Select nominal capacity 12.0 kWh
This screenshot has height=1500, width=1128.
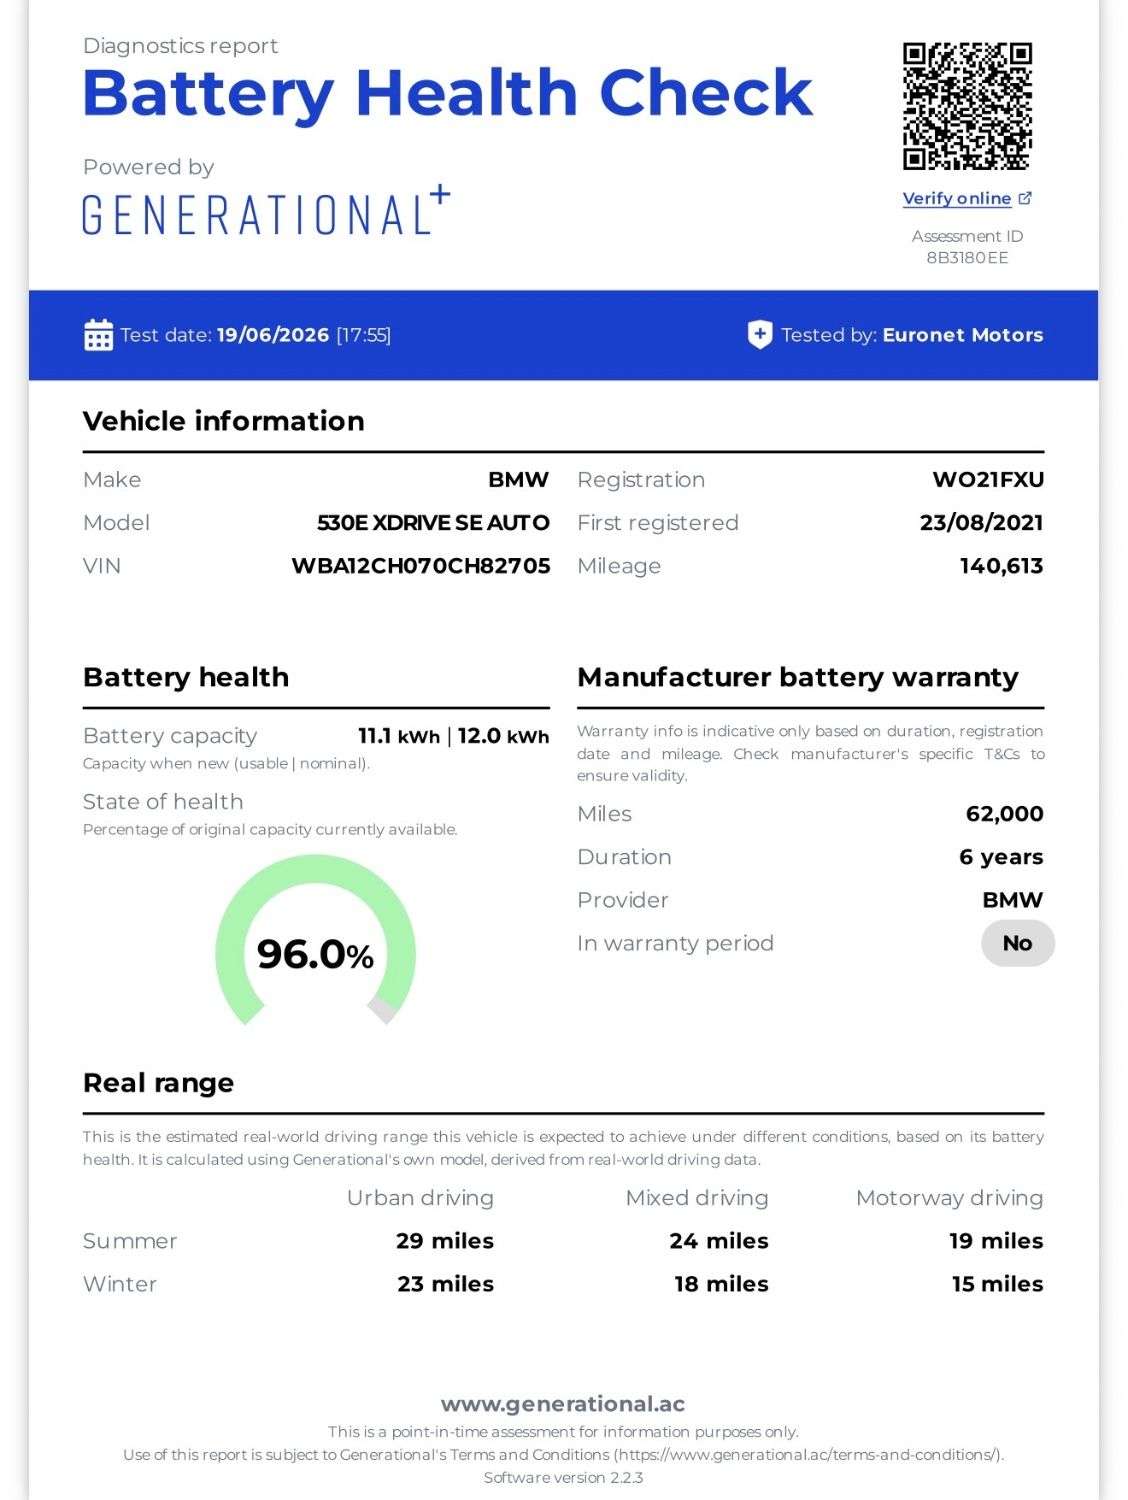tap(503, 736)
